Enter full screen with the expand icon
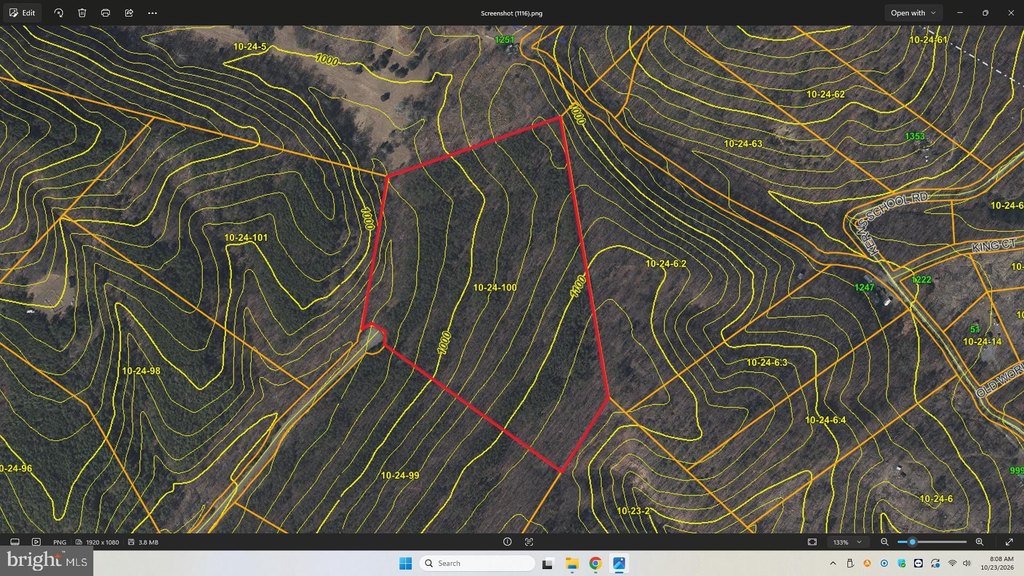This screenshot has height=576, width=1024. [x=1009, y=542]
